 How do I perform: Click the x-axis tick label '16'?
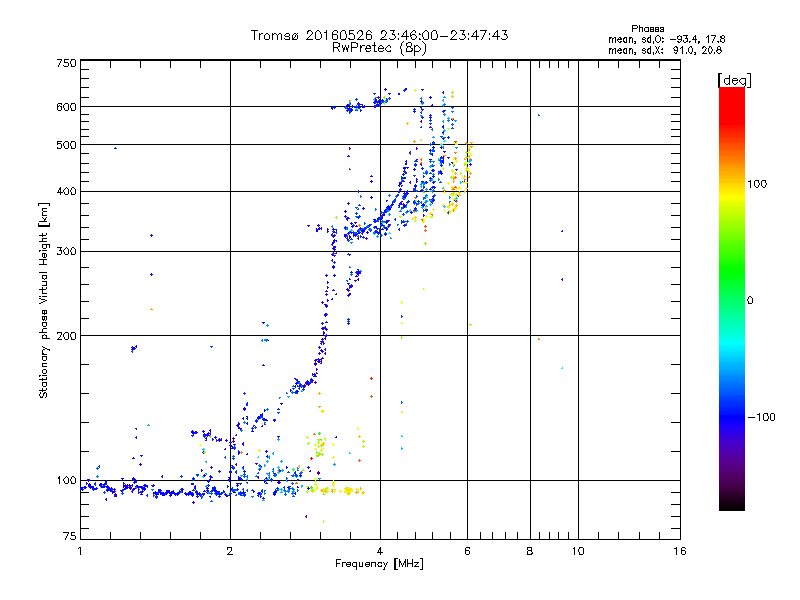(680, 551)
